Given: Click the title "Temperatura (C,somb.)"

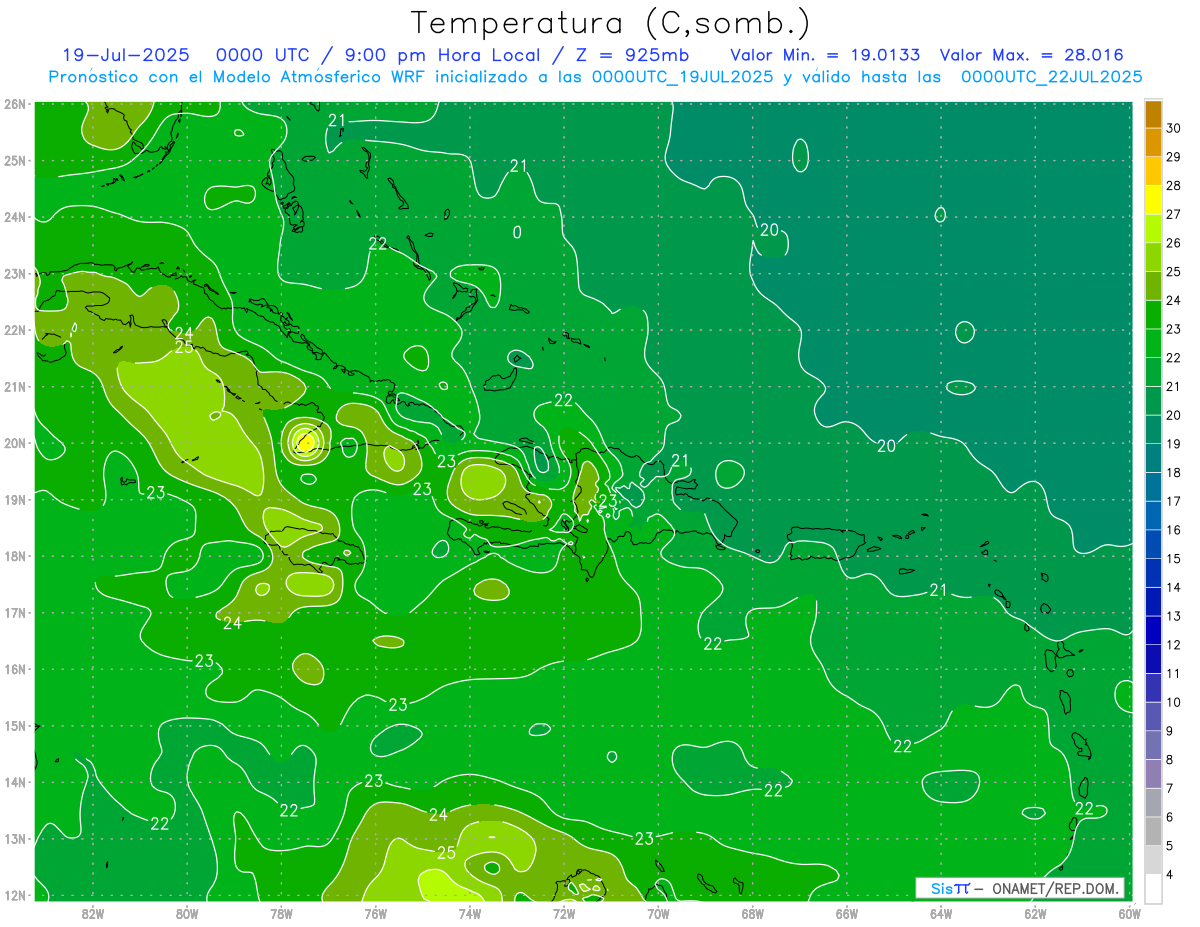Looking at the screenshot, I should [611, 23].
